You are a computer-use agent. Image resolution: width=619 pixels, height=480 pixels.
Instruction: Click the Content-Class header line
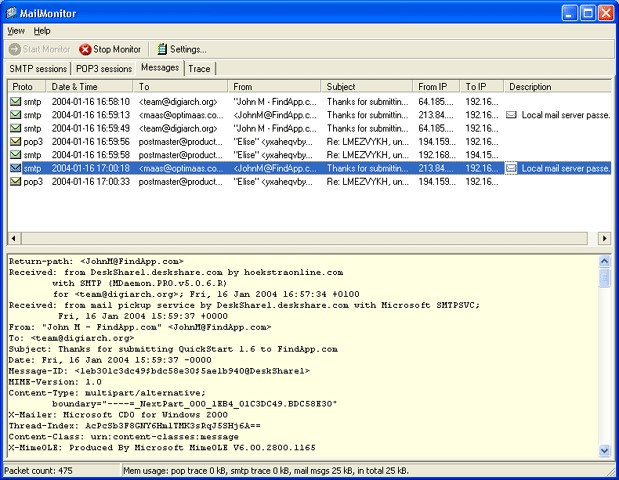124,437
